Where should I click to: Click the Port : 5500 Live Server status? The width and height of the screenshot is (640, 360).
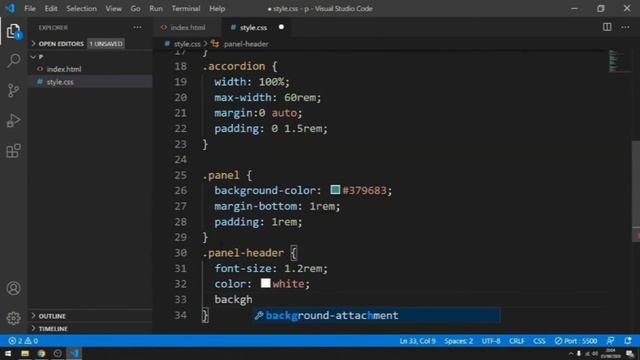click(576, 341)
